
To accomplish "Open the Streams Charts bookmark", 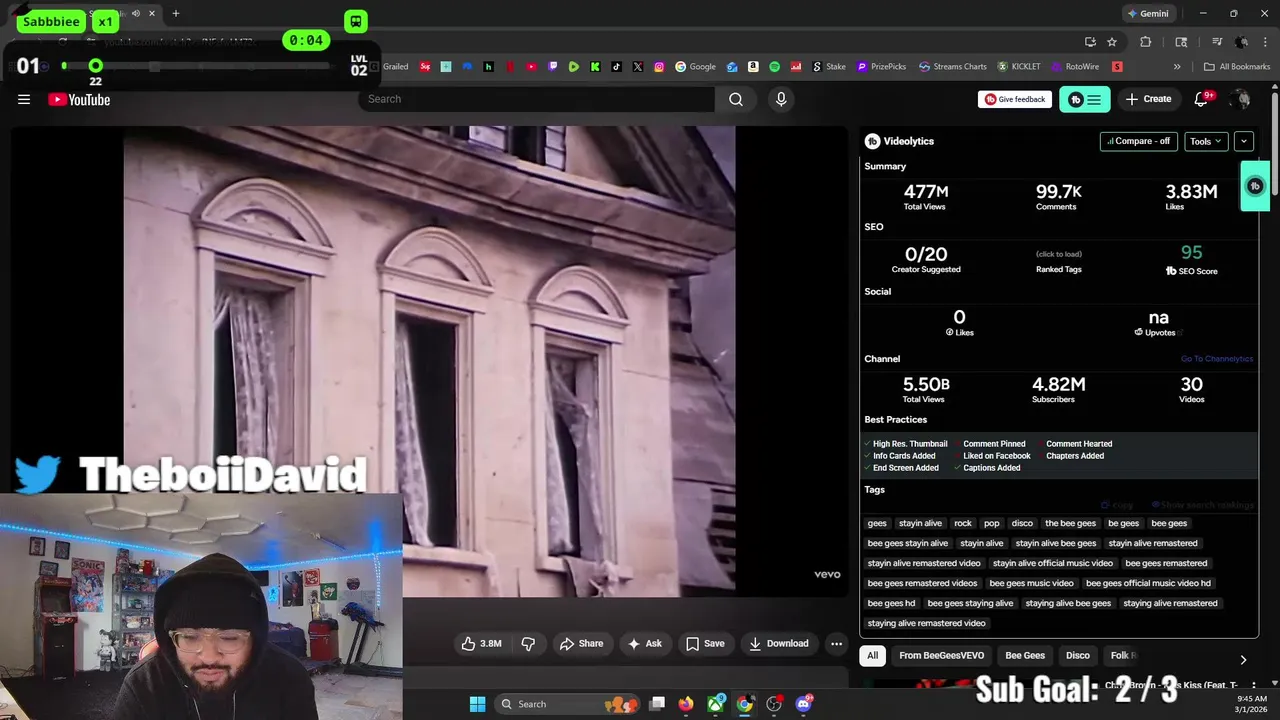I will pyautogui.click(x=953, y=67).
